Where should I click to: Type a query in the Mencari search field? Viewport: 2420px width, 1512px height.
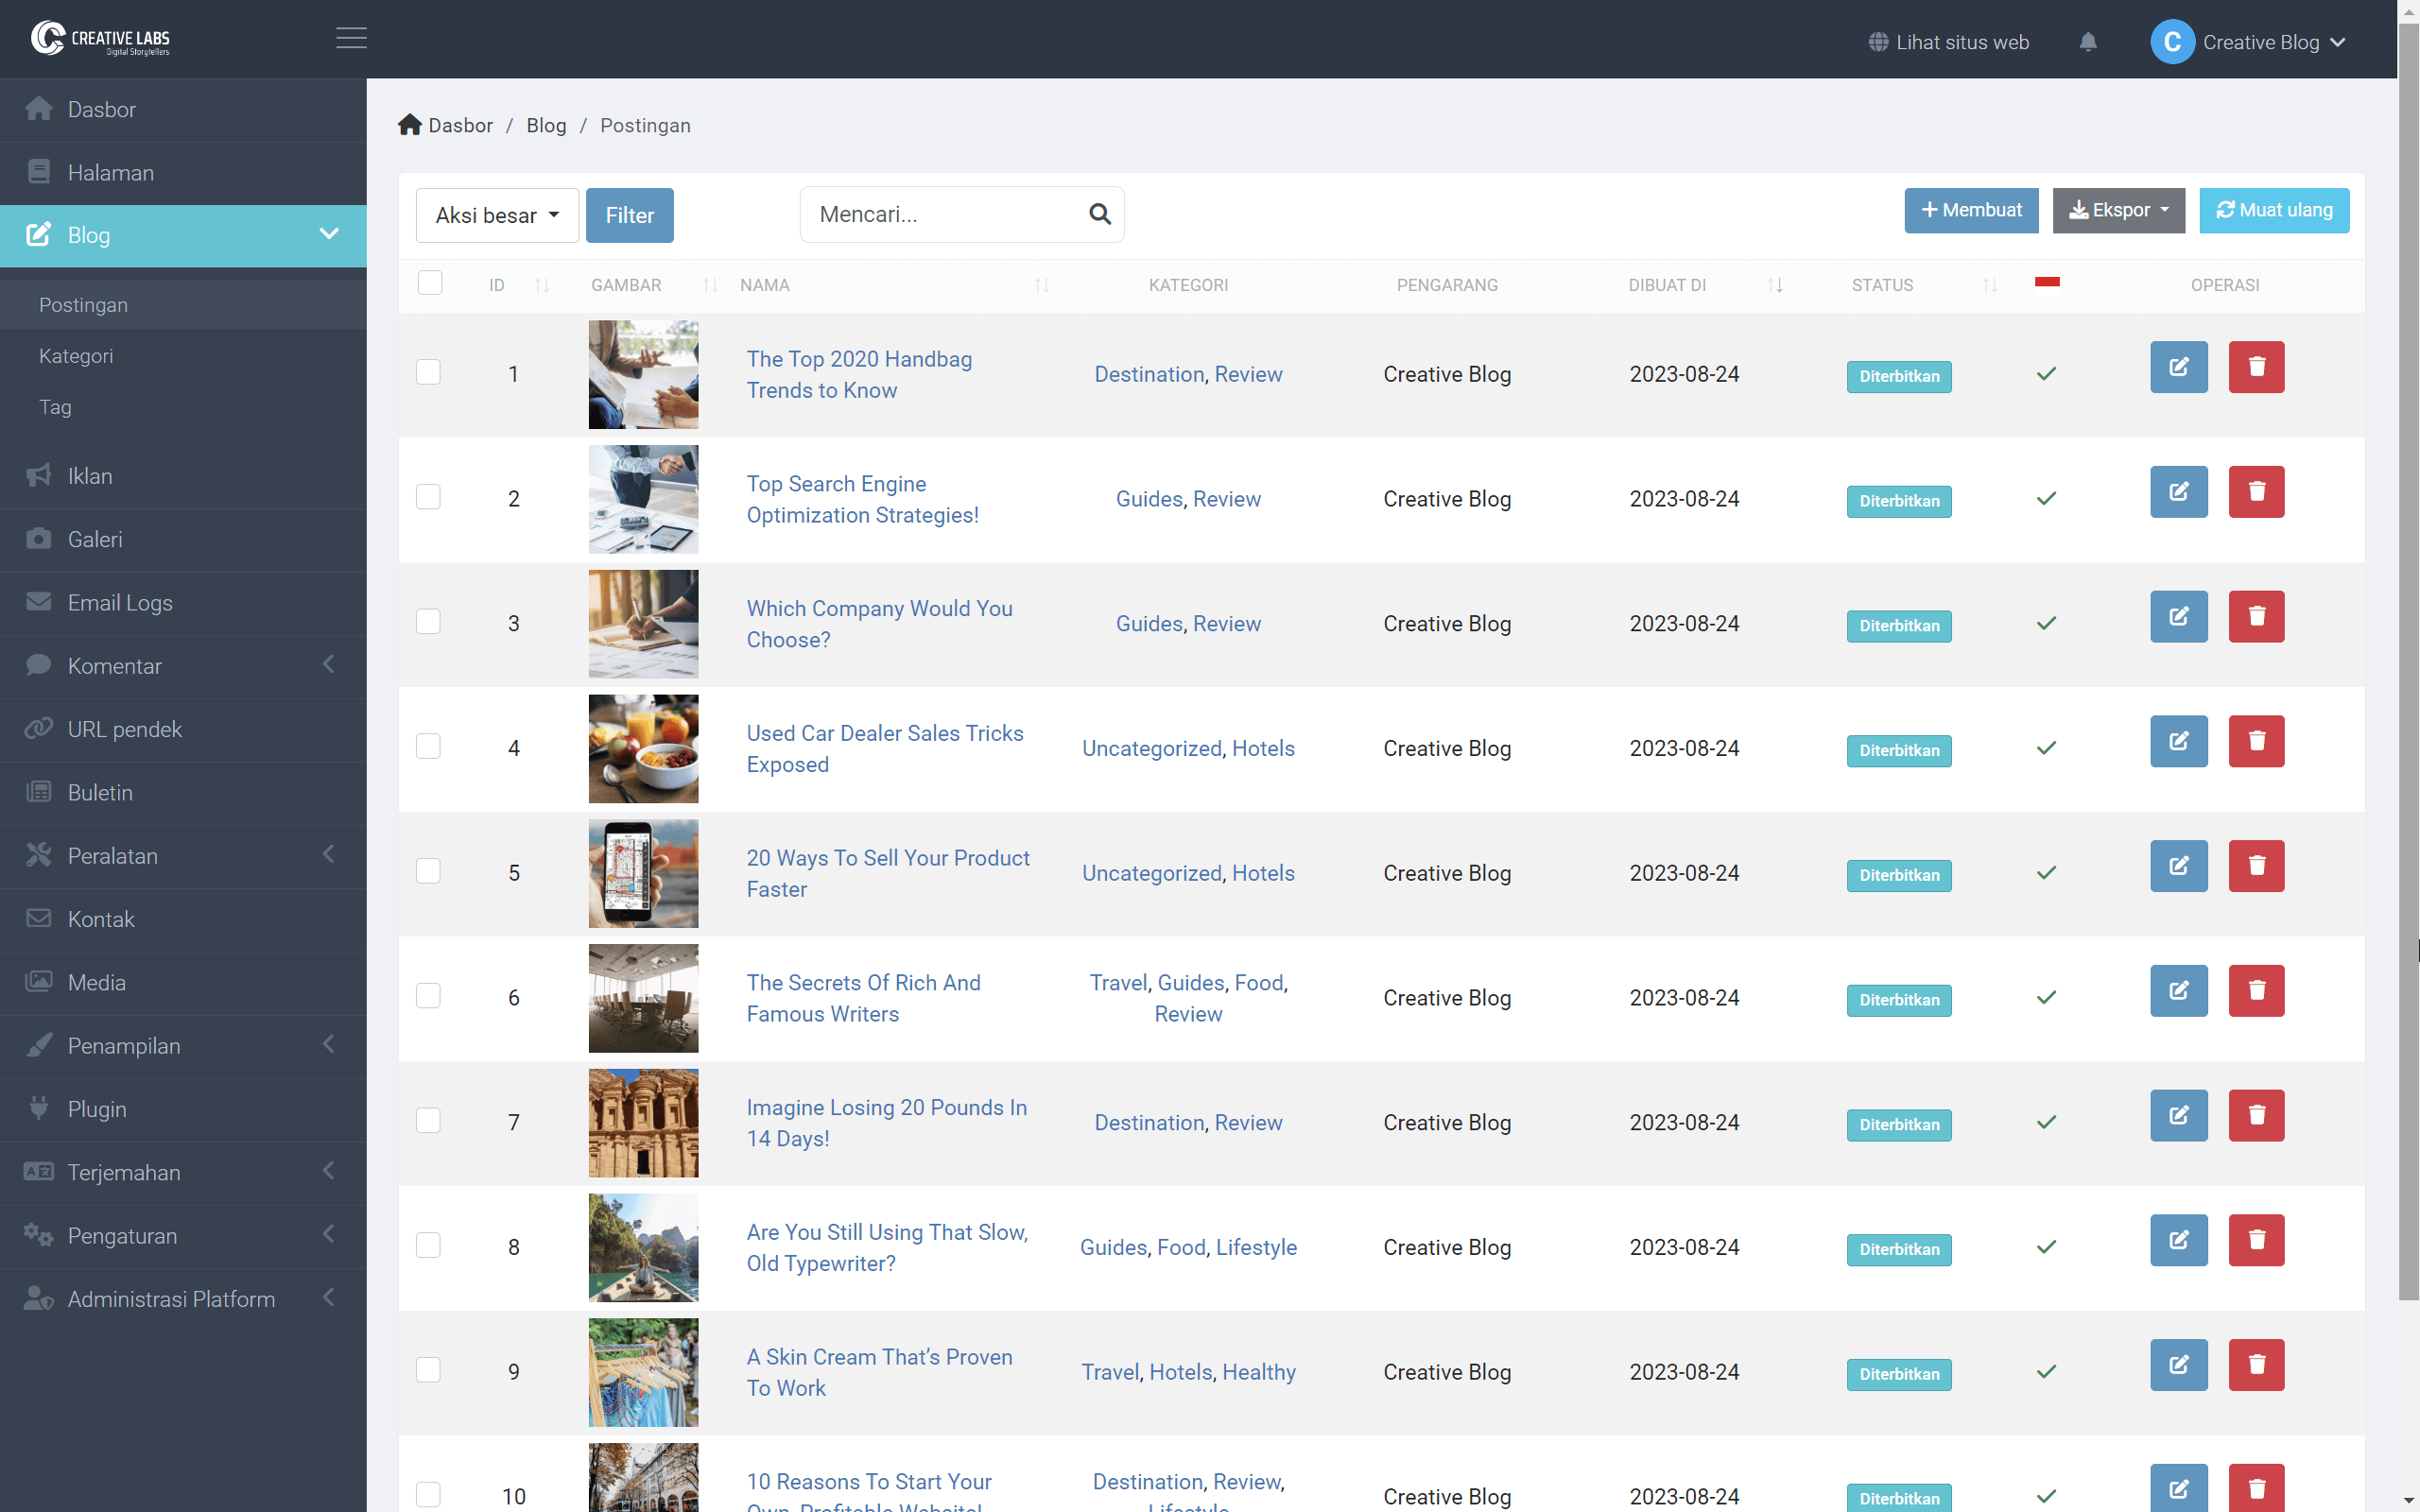pos(940,214)
